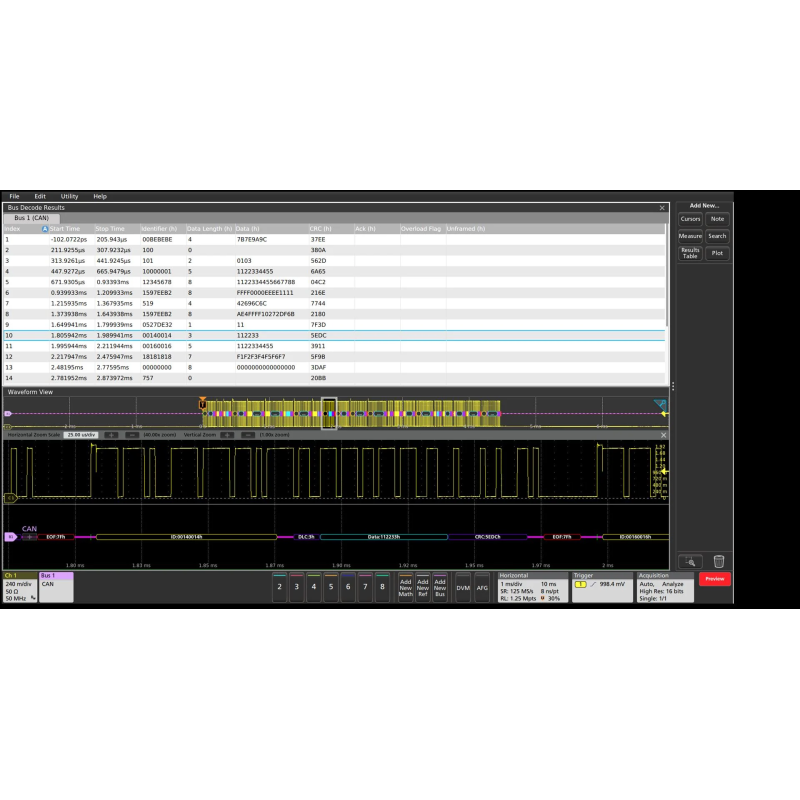800x800 pixels.
Task: Click the Add New Bus badge
Action: pyautogui.click(x=441, y=589)
